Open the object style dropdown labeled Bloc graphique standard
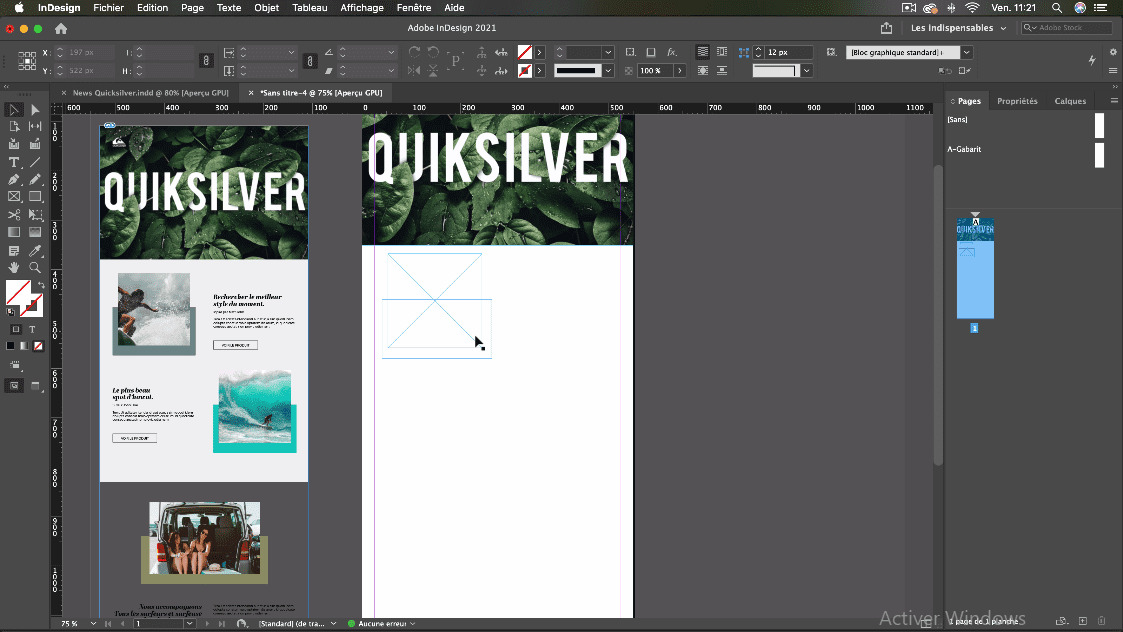 [x=905, y=51]
